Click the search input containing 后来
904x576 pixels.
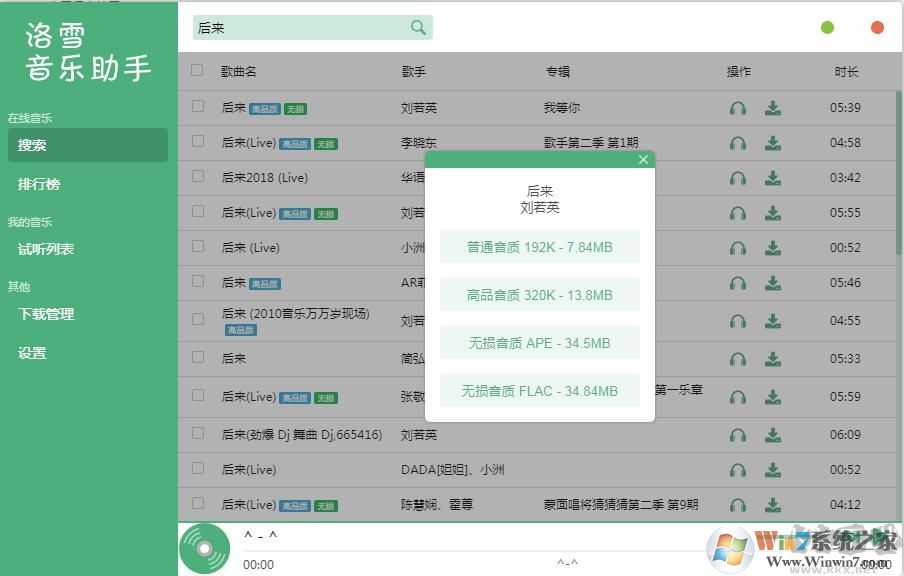click(x=300, y=28)
